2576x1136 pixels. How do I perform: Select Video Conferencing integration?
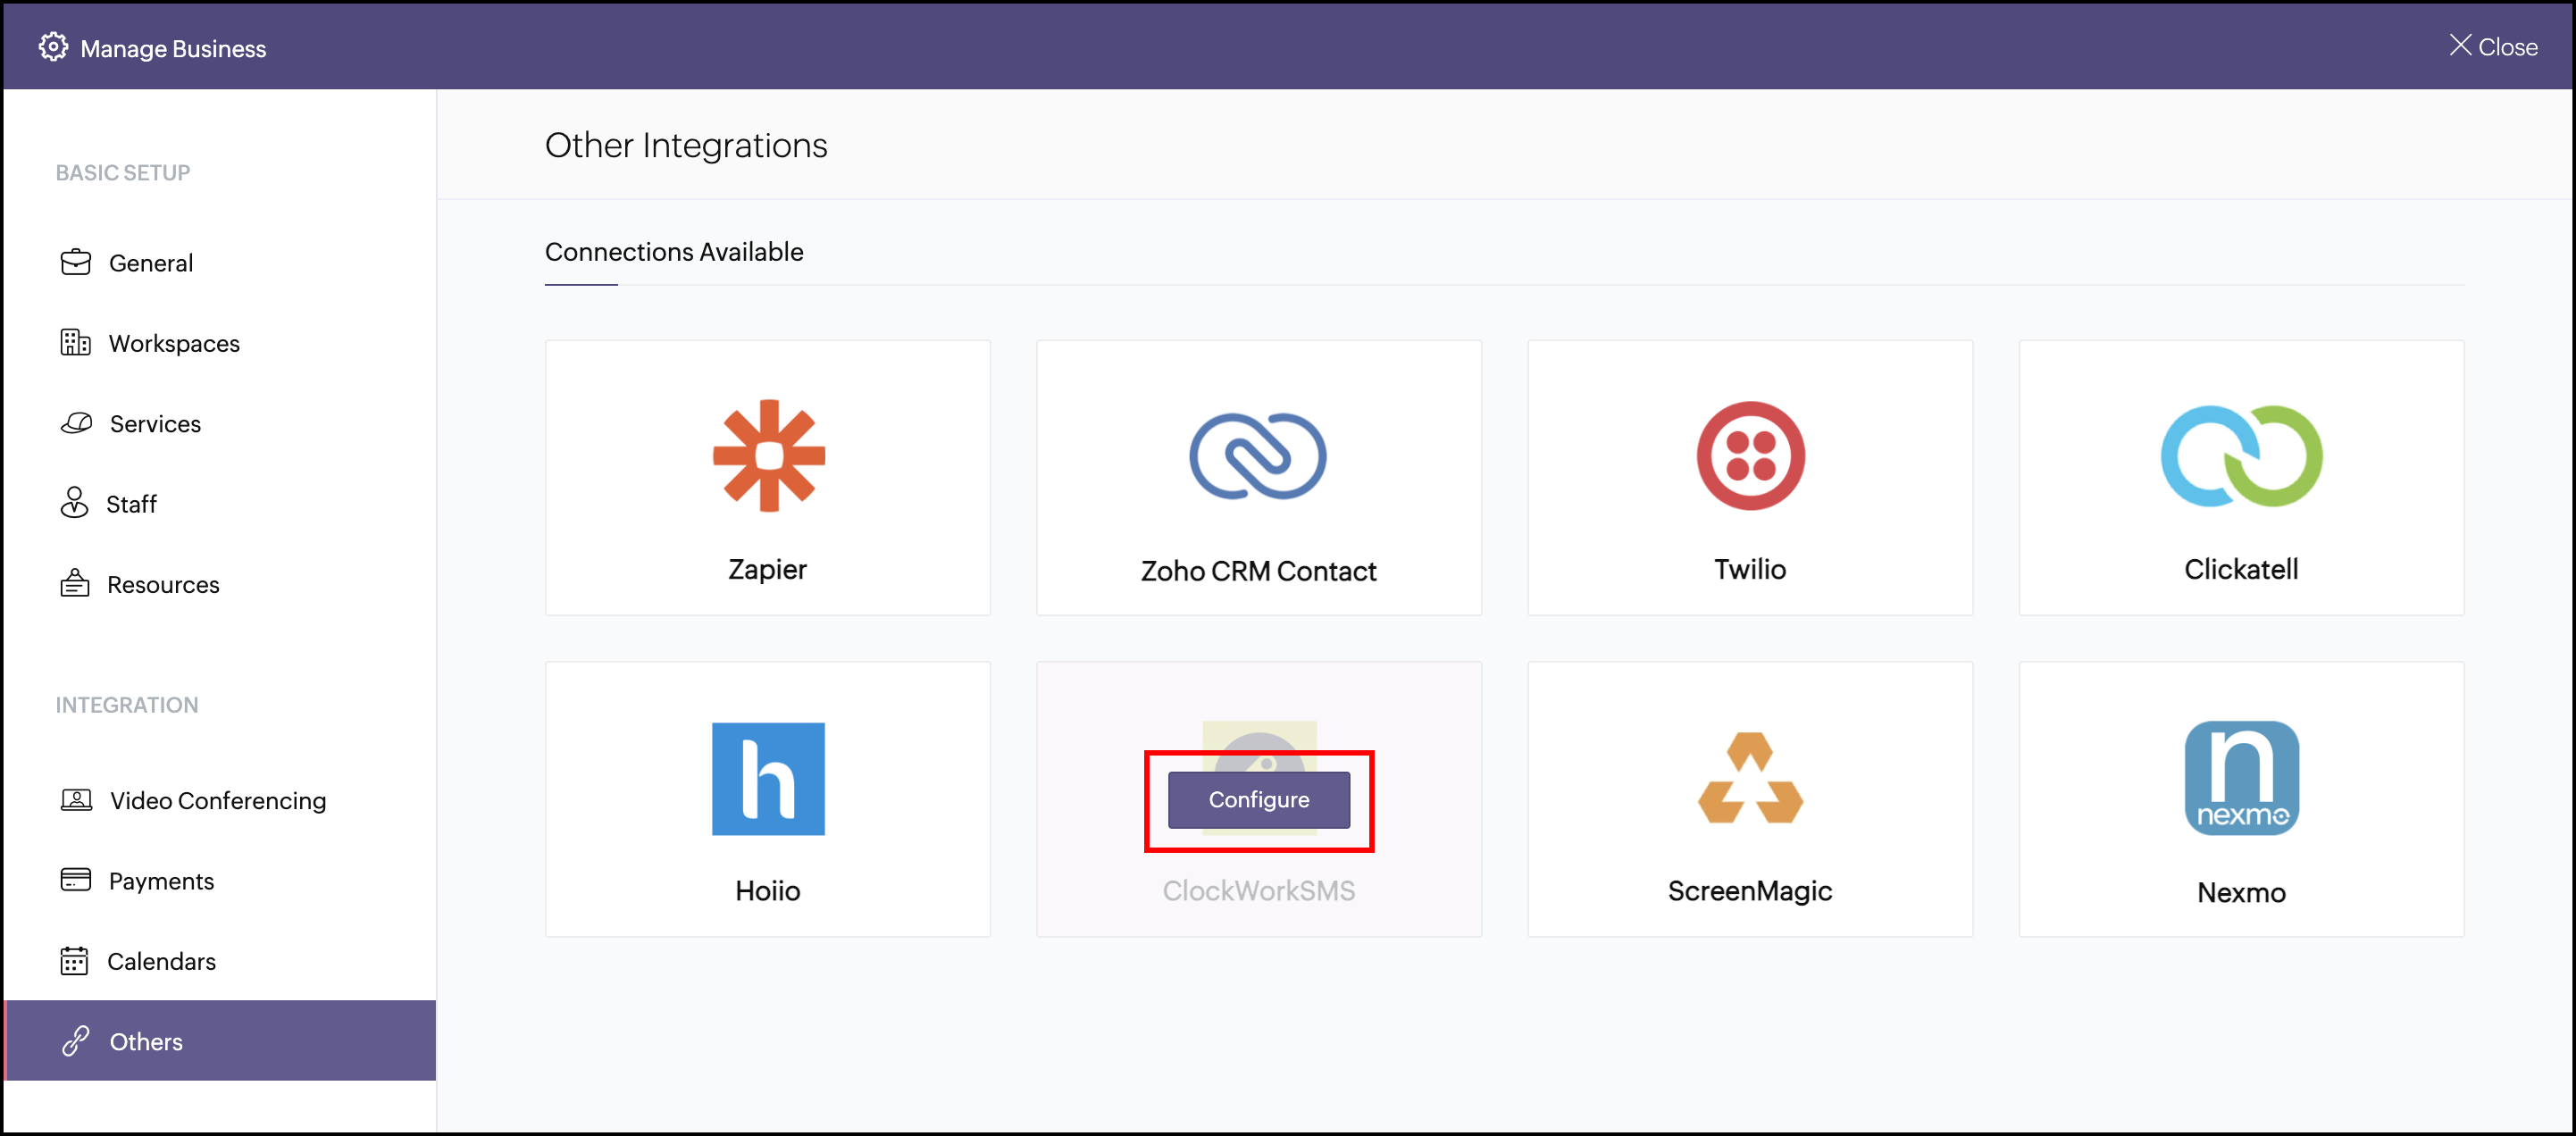217,800
